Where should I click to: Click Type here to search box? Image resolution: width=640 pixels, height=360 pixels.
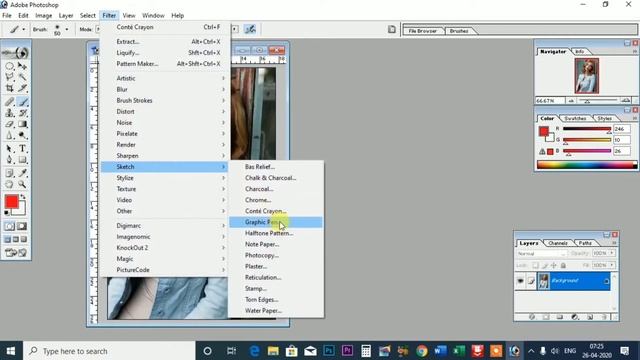click(109, 351)
